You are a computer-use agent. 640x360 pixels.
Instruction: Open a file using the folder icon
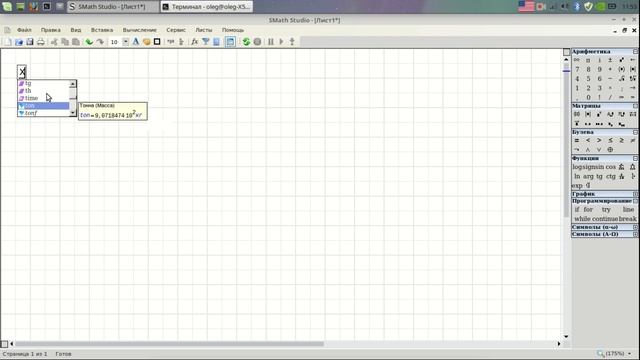19,42
